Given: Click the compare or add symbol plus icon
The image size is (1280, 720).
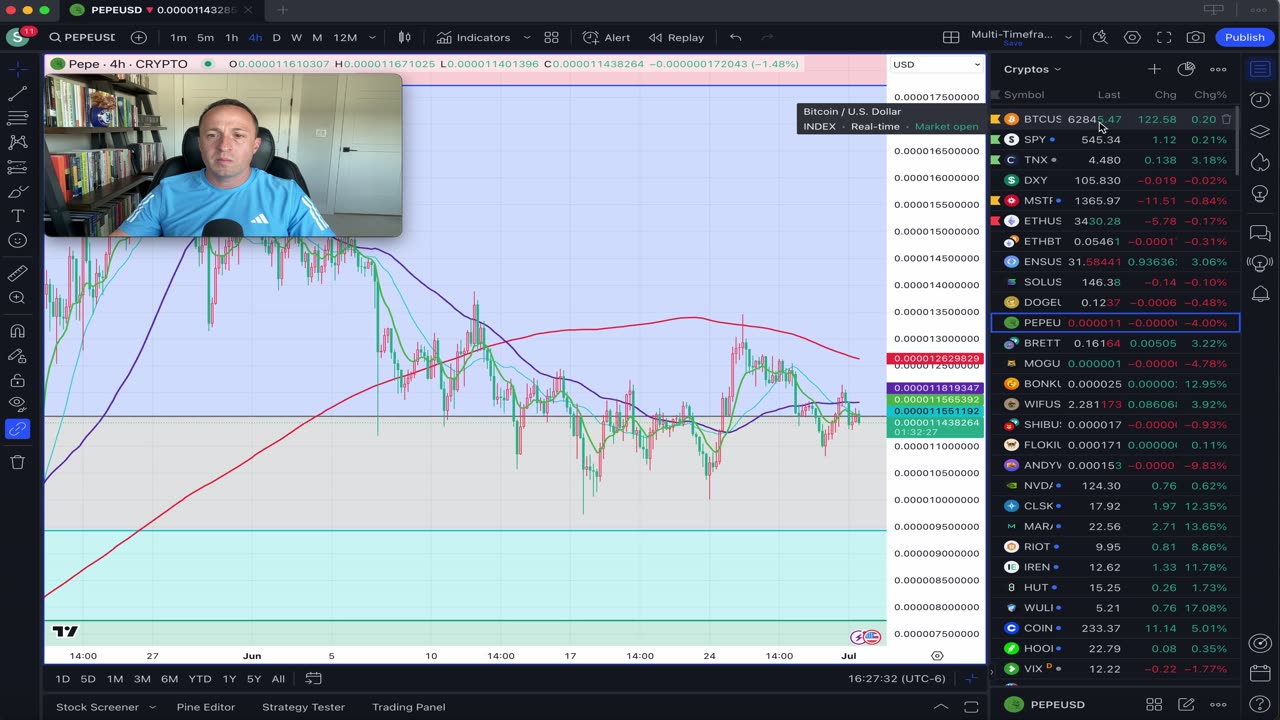Looking at the screenshot, I should pos(138,37).
